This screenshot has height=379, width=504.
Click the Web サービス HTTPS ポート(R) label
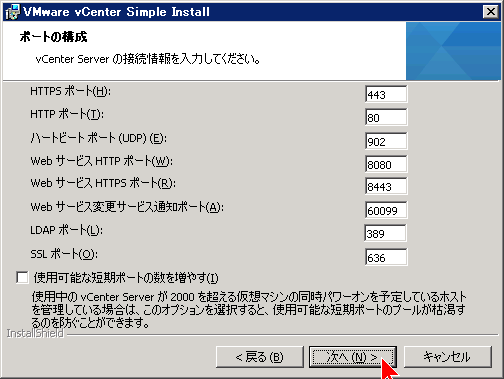tap(103, 183)
